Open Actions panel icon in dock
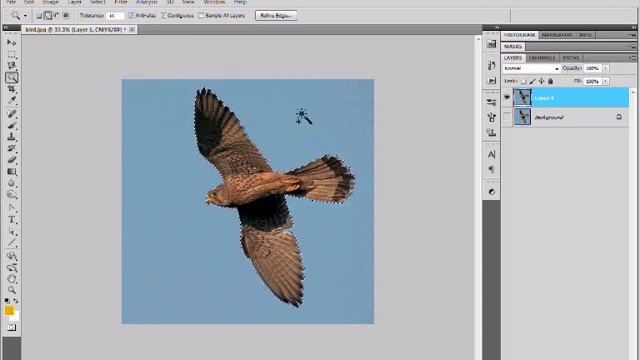Screen dimensions: 640x360 click(491, 80)
